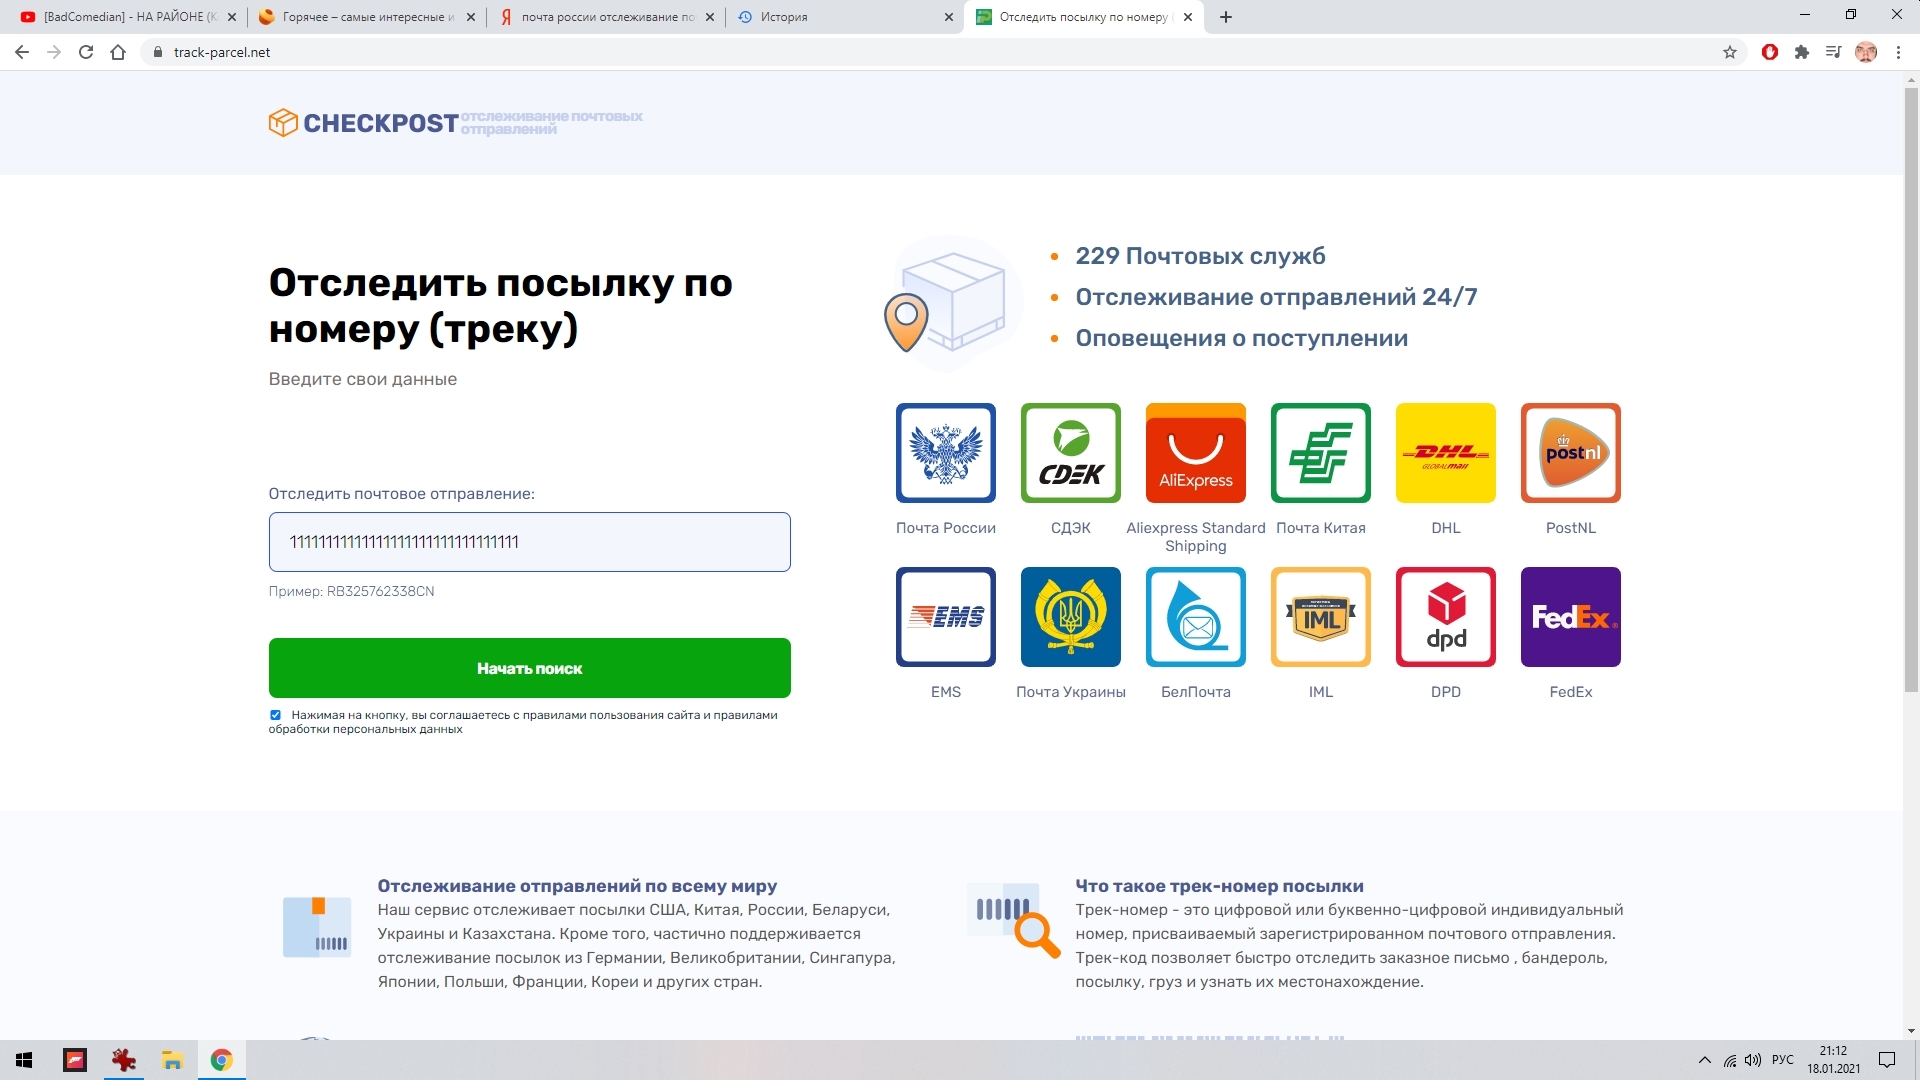Viewport: 1920px width, 1080px height.
Task: Click the Начать поиск button
Action: click(x=529, y=668)
